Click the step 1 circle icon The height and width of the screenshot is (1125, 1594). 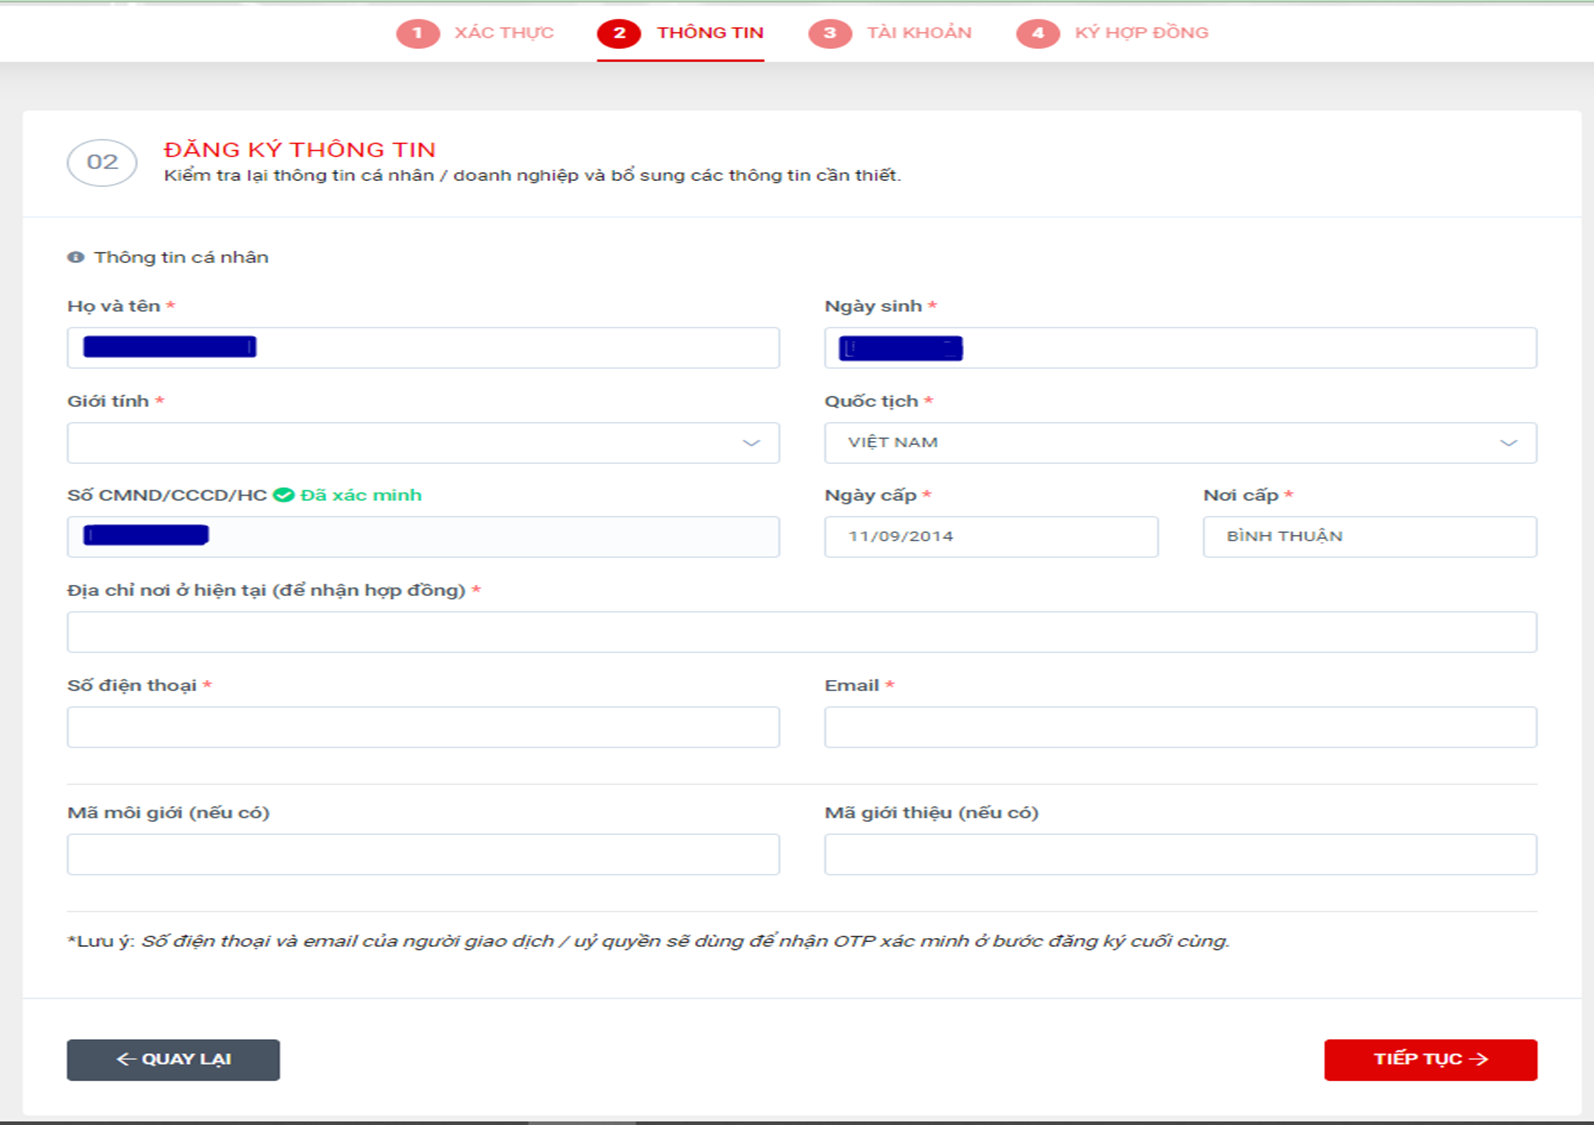point(417,33)
